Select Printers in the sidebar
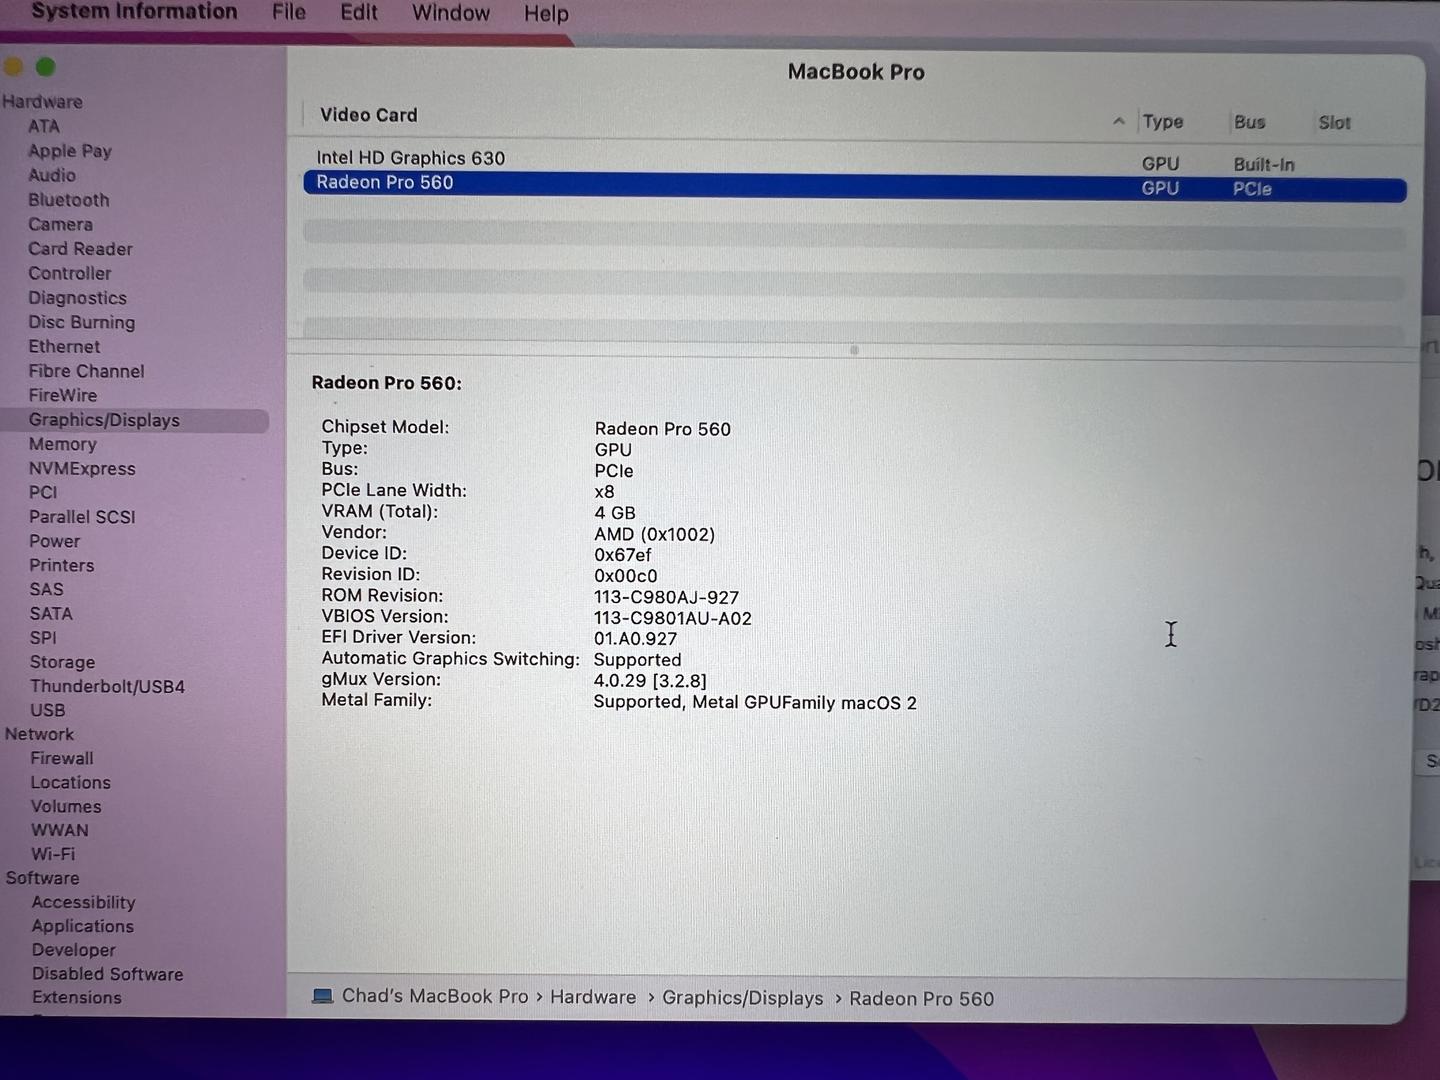Screen dimensions: 1440x1080 [x=62, y=565]
